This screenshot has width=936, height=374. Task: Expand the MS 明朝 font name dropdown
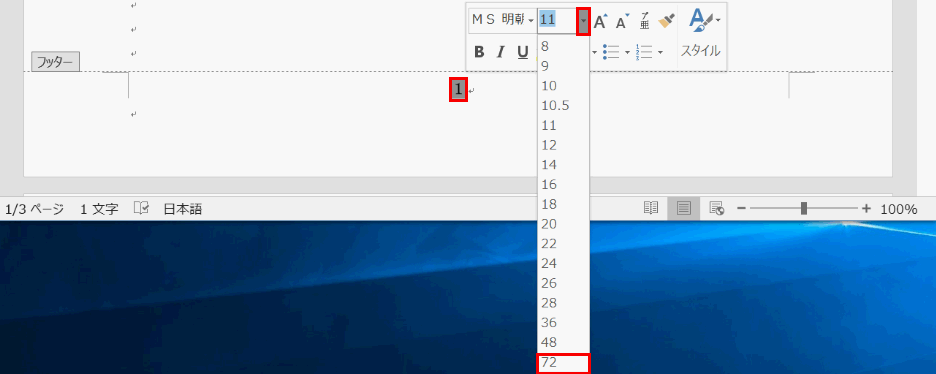531,21
